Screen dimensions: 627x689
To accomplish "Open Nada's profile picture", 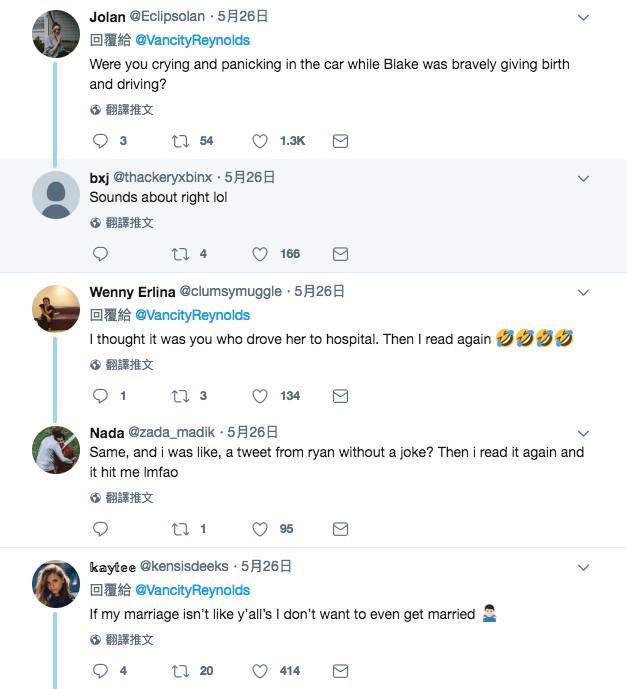I will (56, 448).
